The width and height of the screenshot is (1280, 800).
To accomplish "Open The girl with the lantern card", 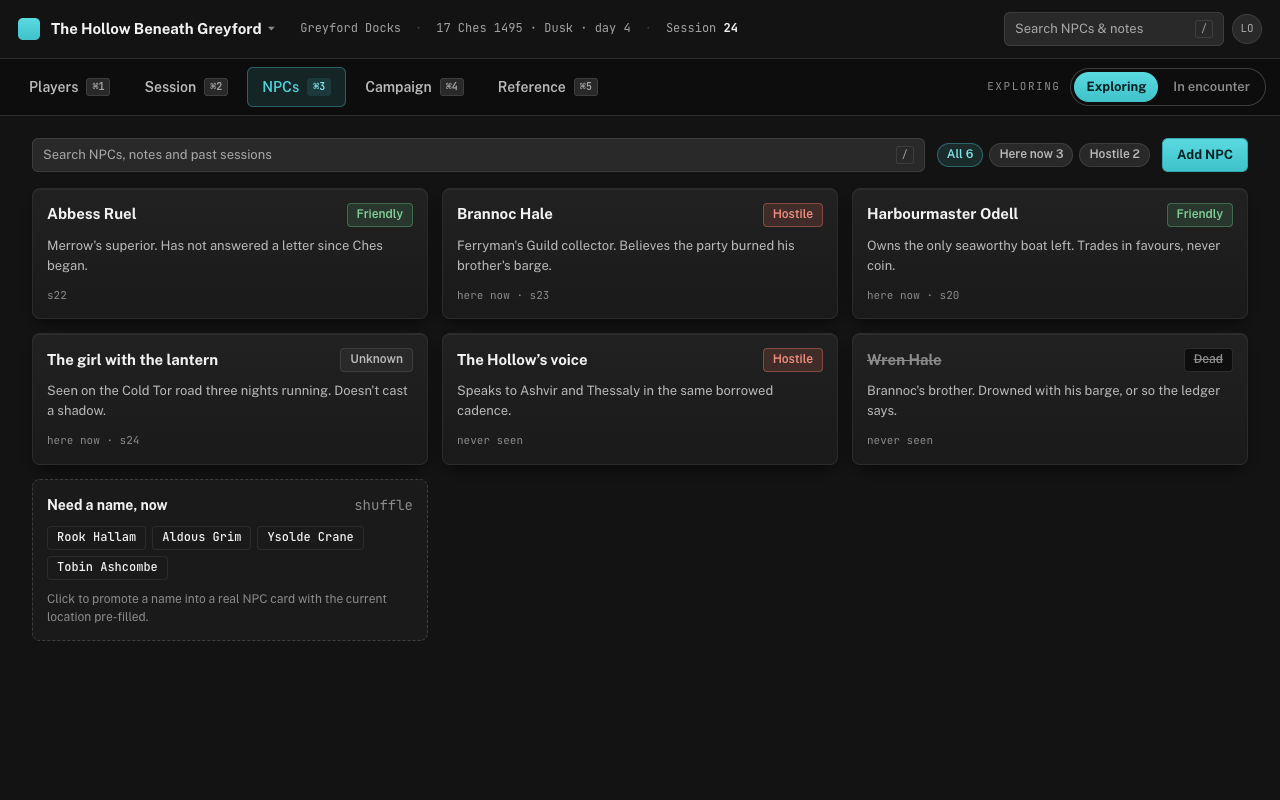I will (230, 399).
